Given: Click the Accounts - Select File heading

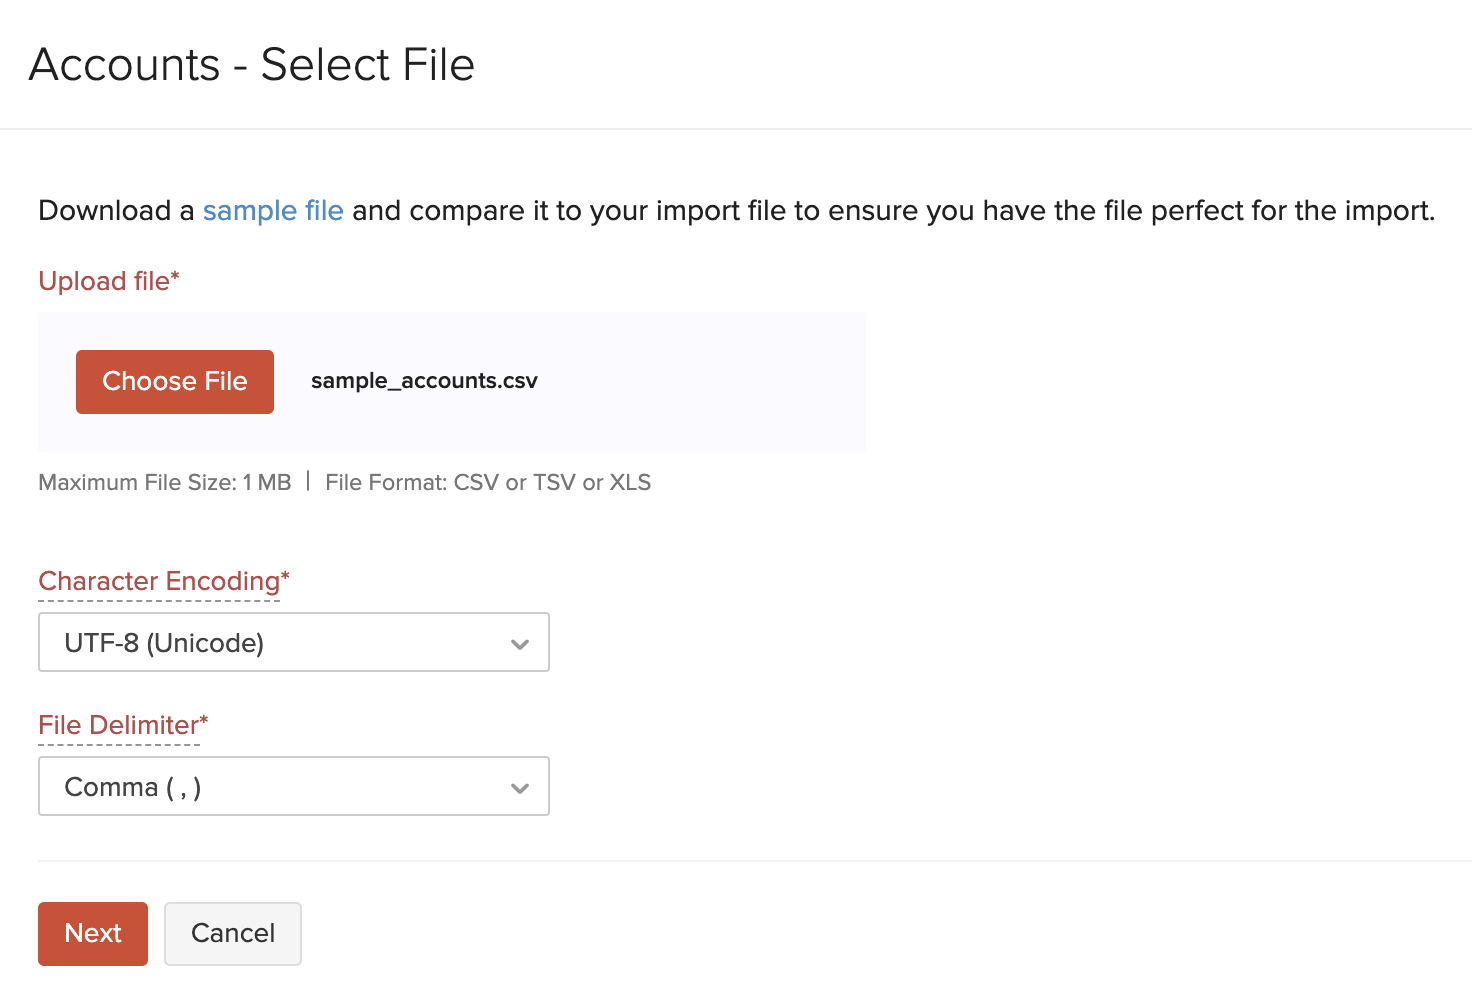Looking at the screenshot, I should (x=252, y=65).
